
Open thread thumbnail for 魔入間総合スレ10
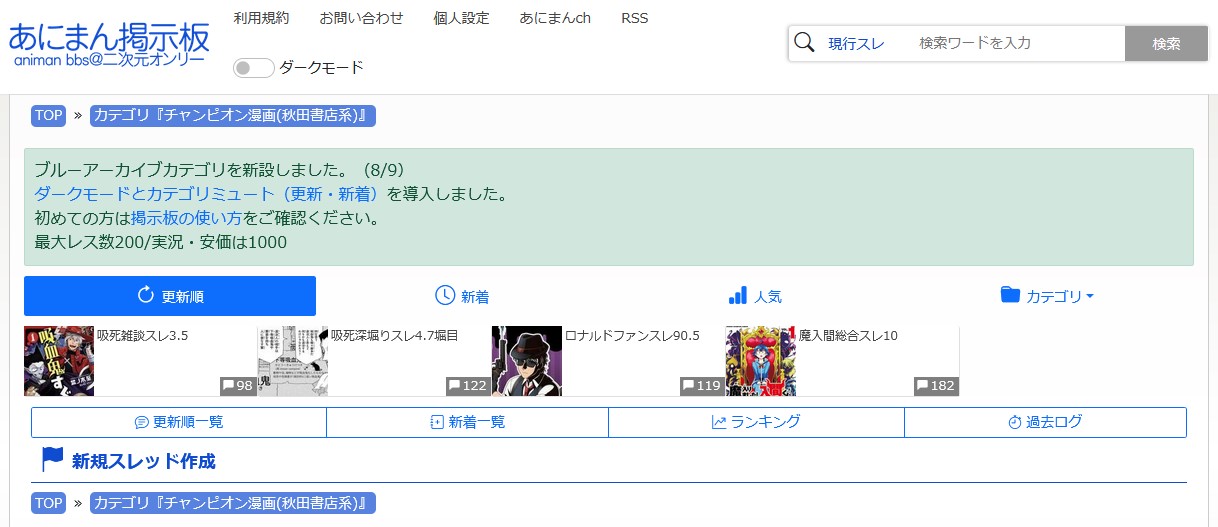click(x=761, y=361)
